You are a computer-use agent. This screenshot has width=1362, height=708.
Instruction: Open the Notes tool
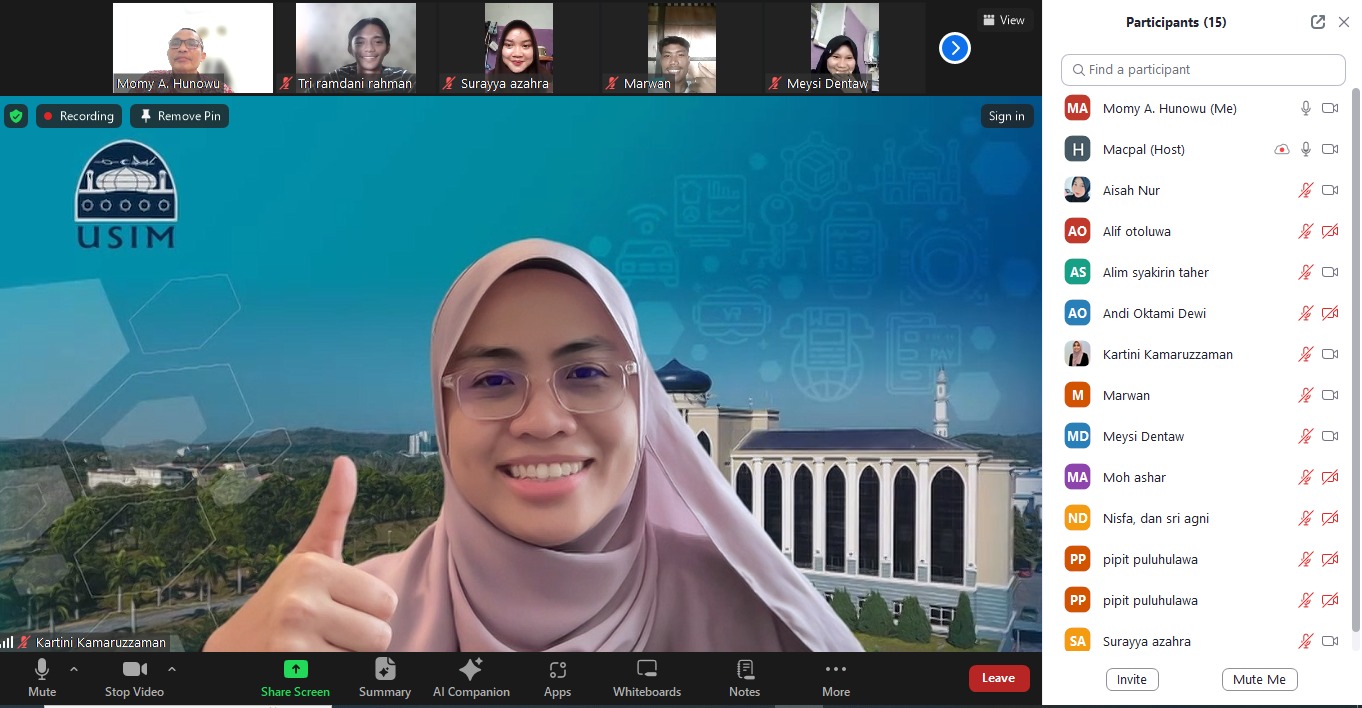pos(744,677)
